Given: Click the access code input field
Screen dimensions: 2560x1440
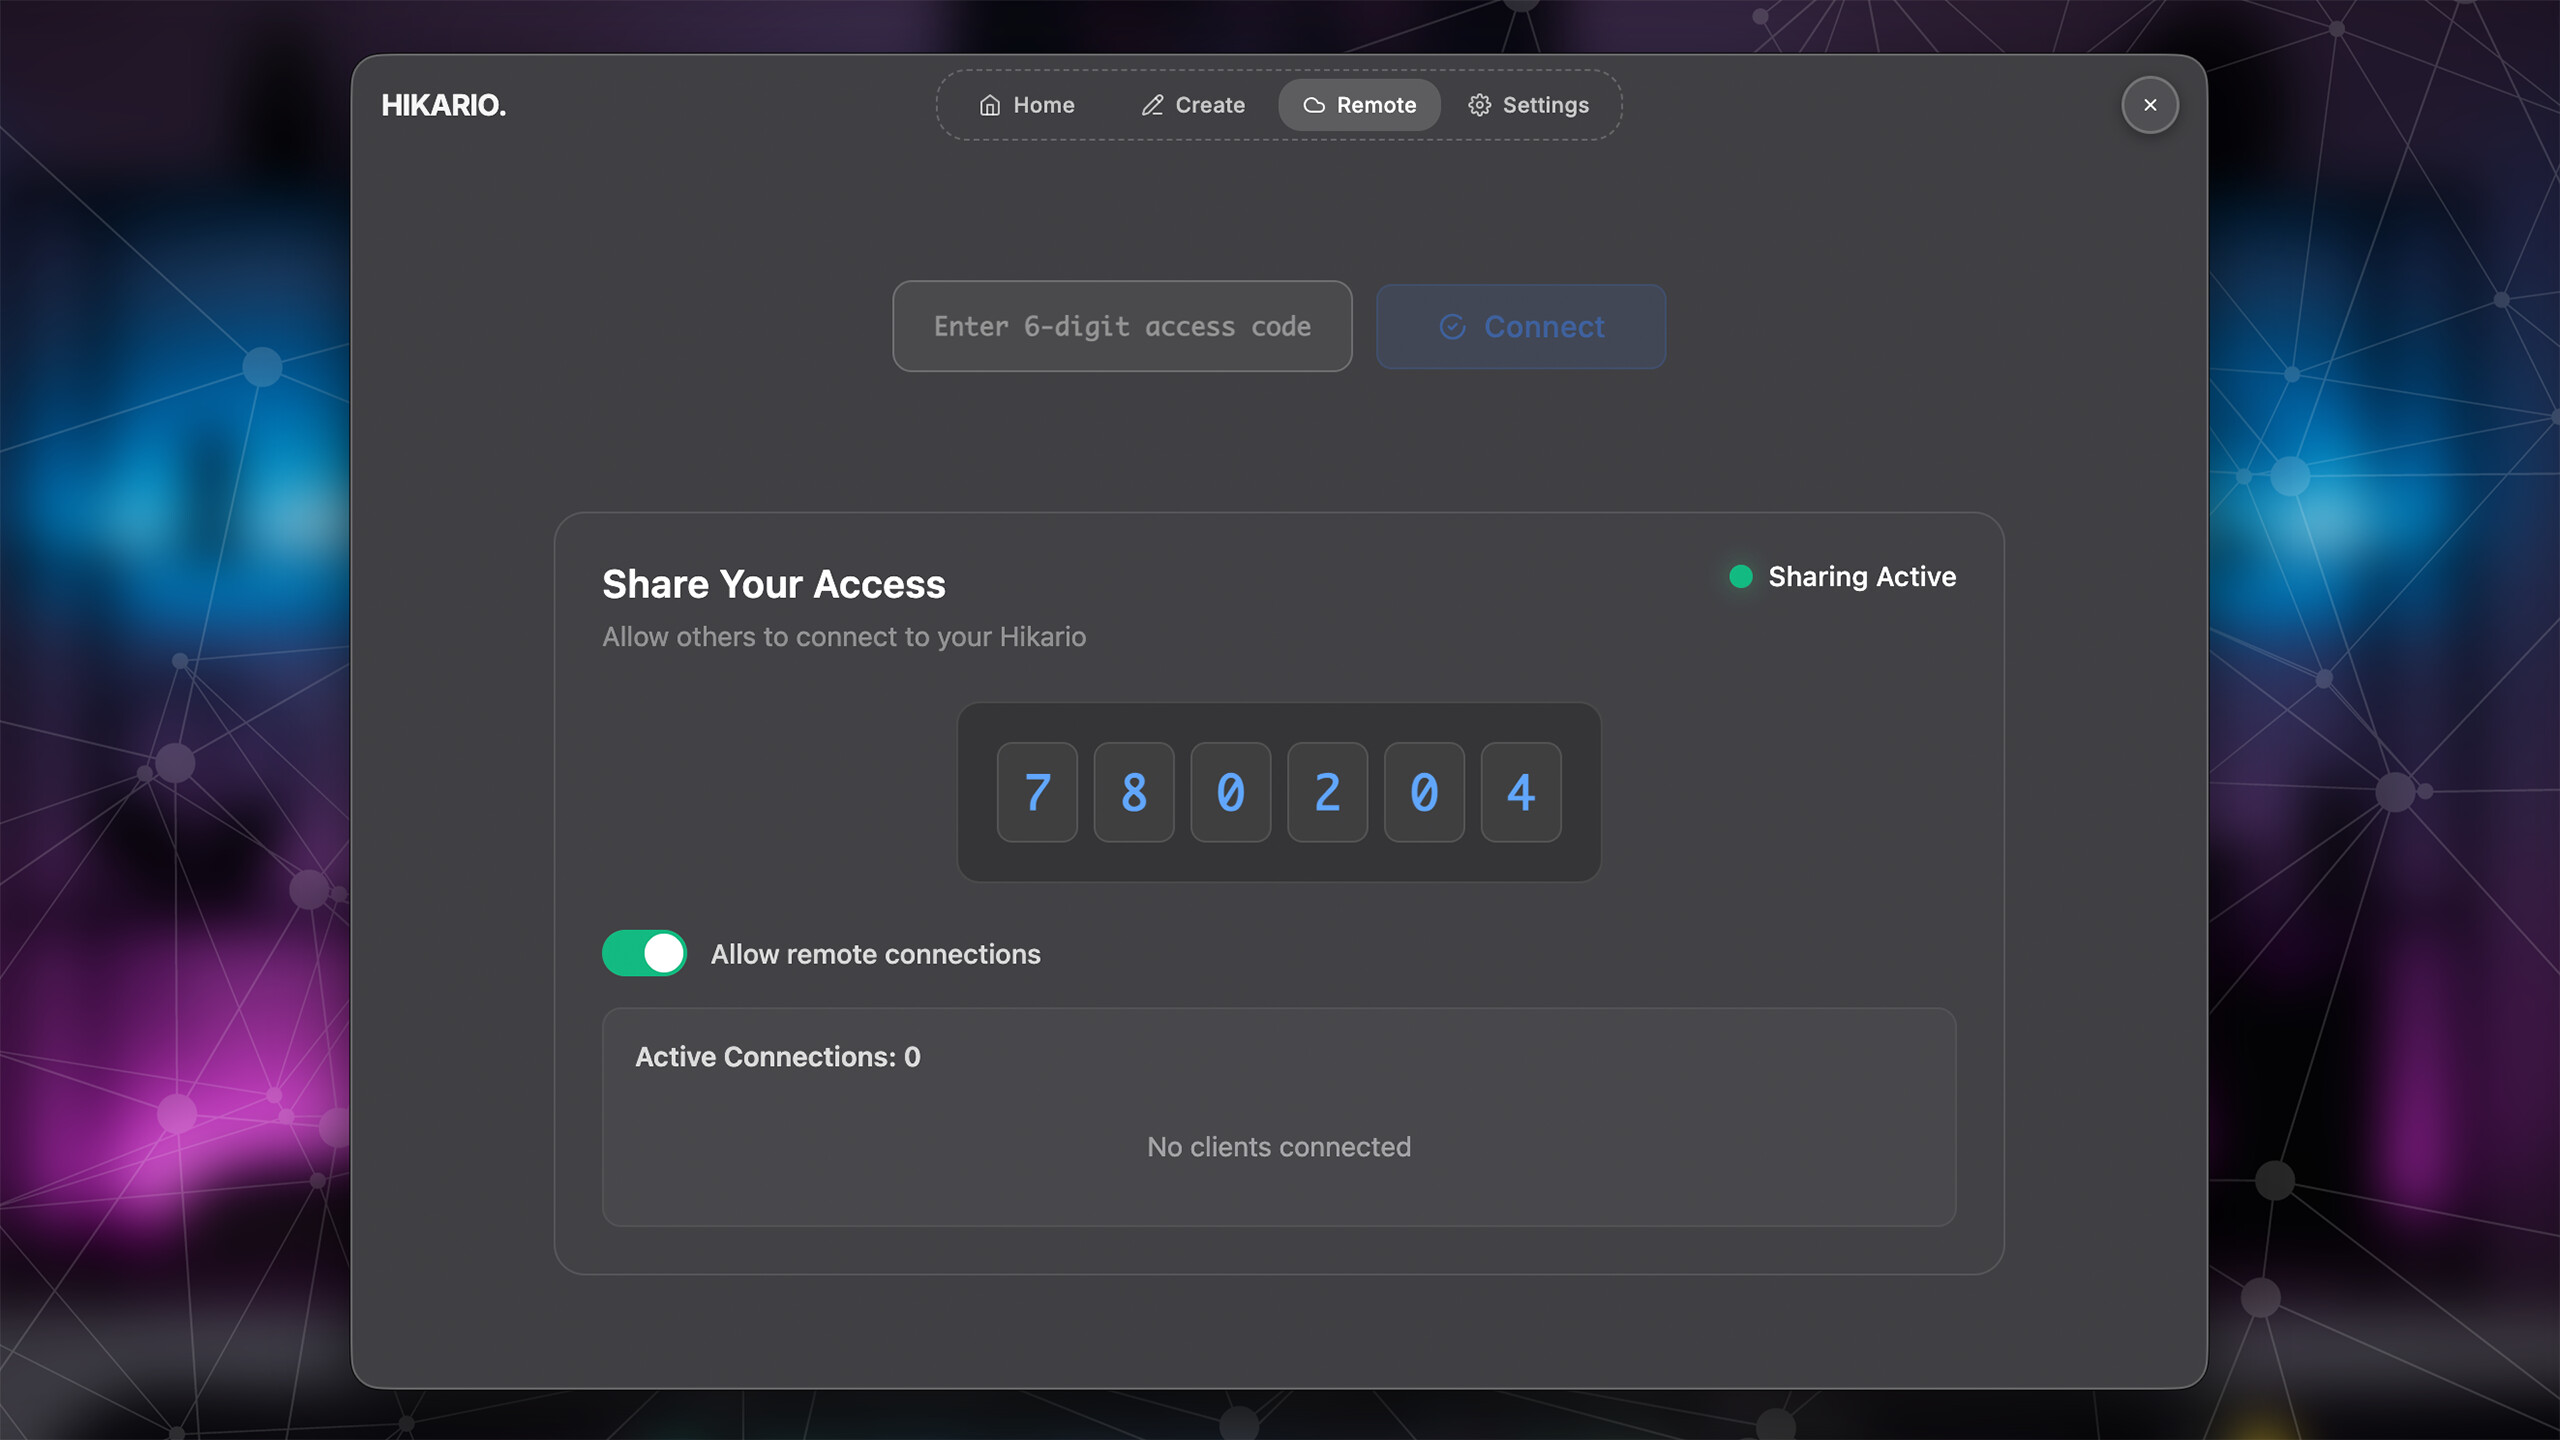Looking at the screenshot, I should [x=1122, y=326].
